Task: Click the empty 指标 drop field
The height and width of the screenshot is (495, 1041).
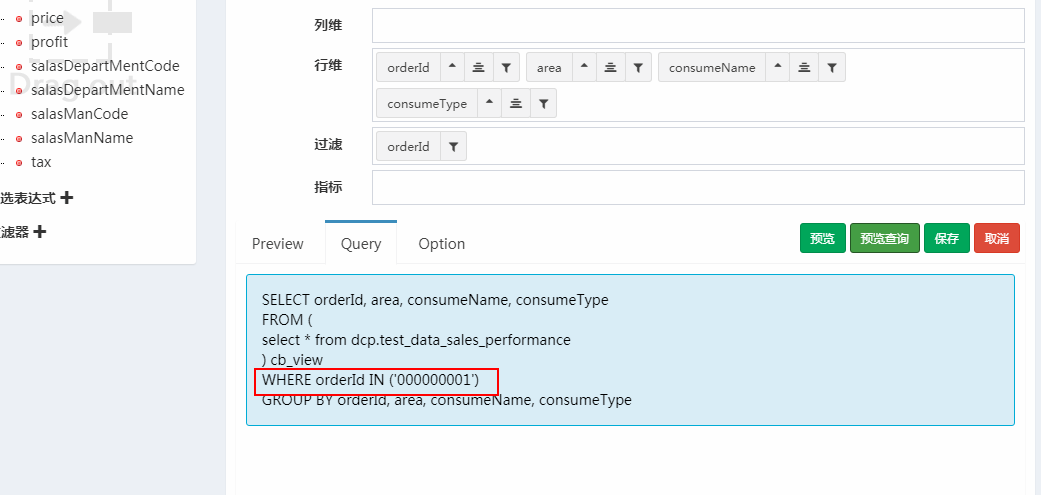Action: (698, 188)
